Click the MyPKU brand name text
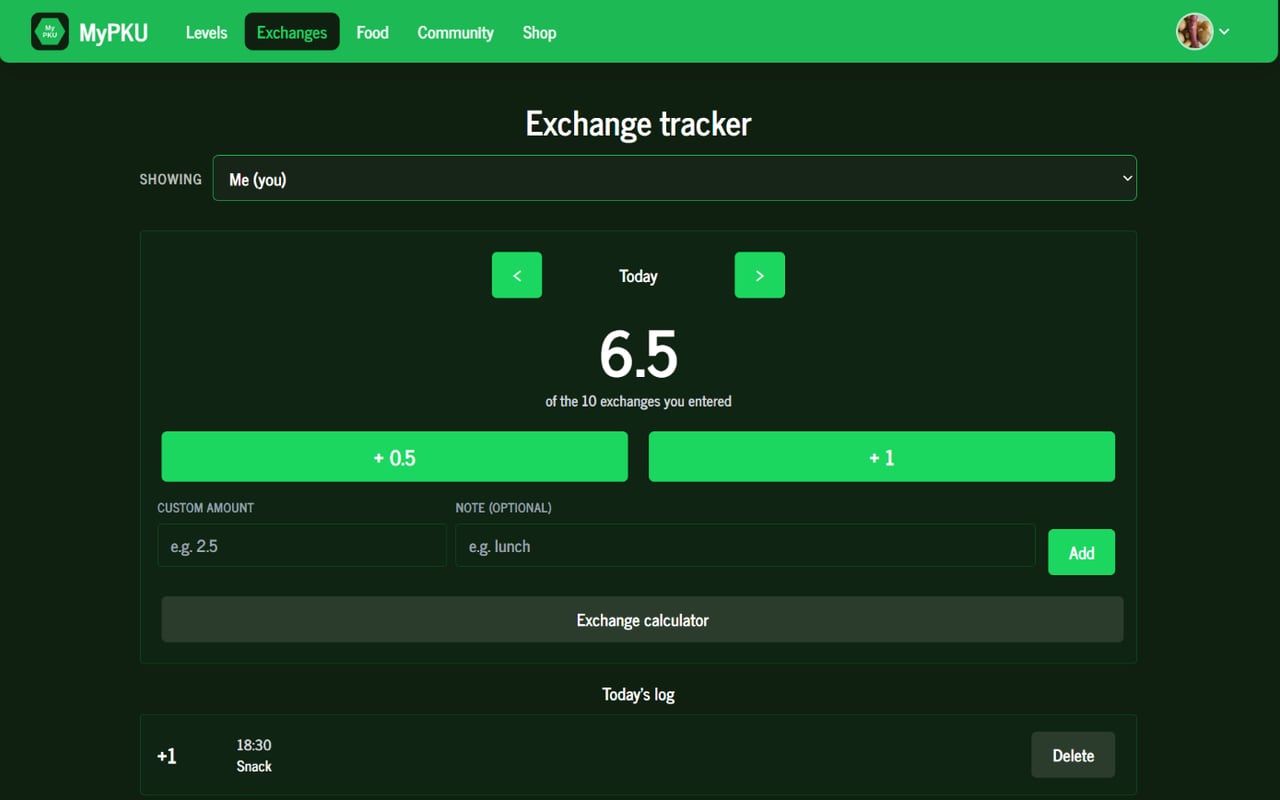1280x800 pixels. pyautogui.click(x=114, y=33)
